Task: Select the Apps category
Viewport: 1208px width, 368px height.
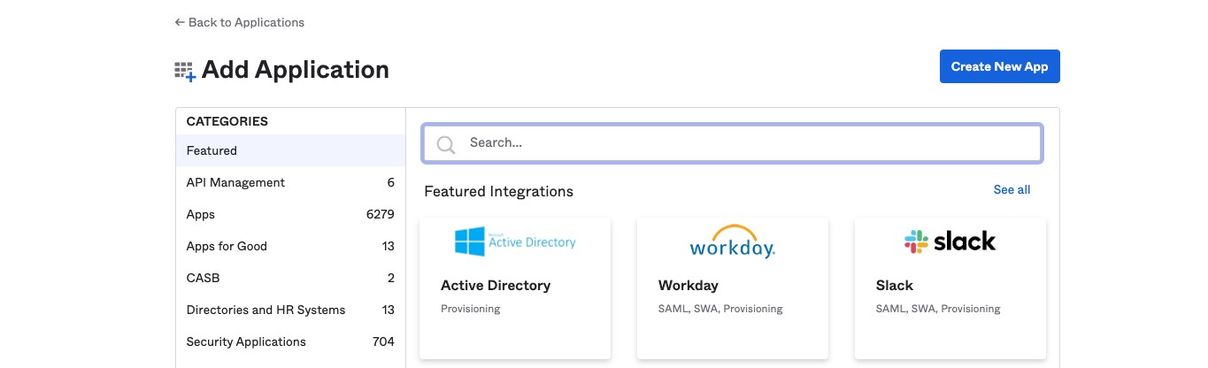Action: [x=290, y=215]
